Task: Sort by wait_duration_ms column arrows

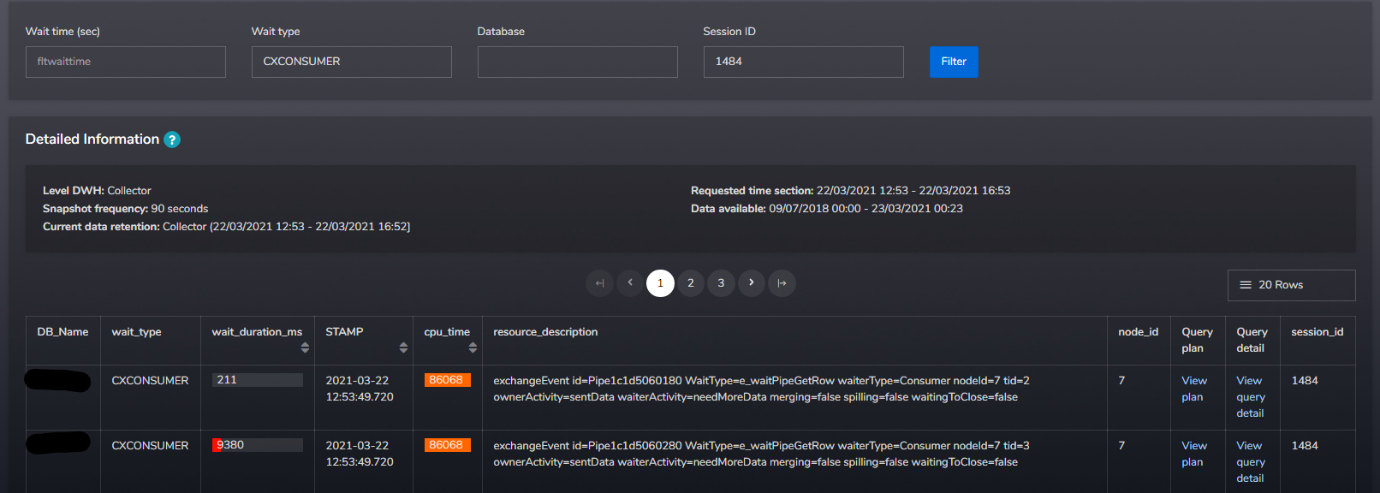Action: coord(304,347)
